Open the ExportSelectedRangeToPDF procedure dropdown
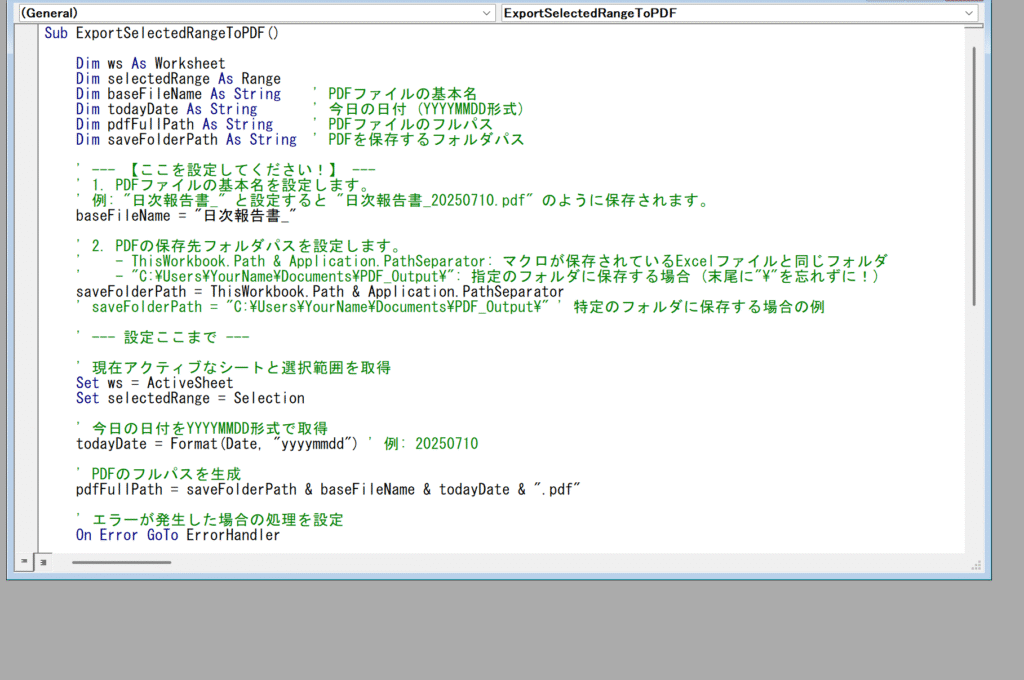The width and height of the screenshot is (1024, 680). point(739,13)
